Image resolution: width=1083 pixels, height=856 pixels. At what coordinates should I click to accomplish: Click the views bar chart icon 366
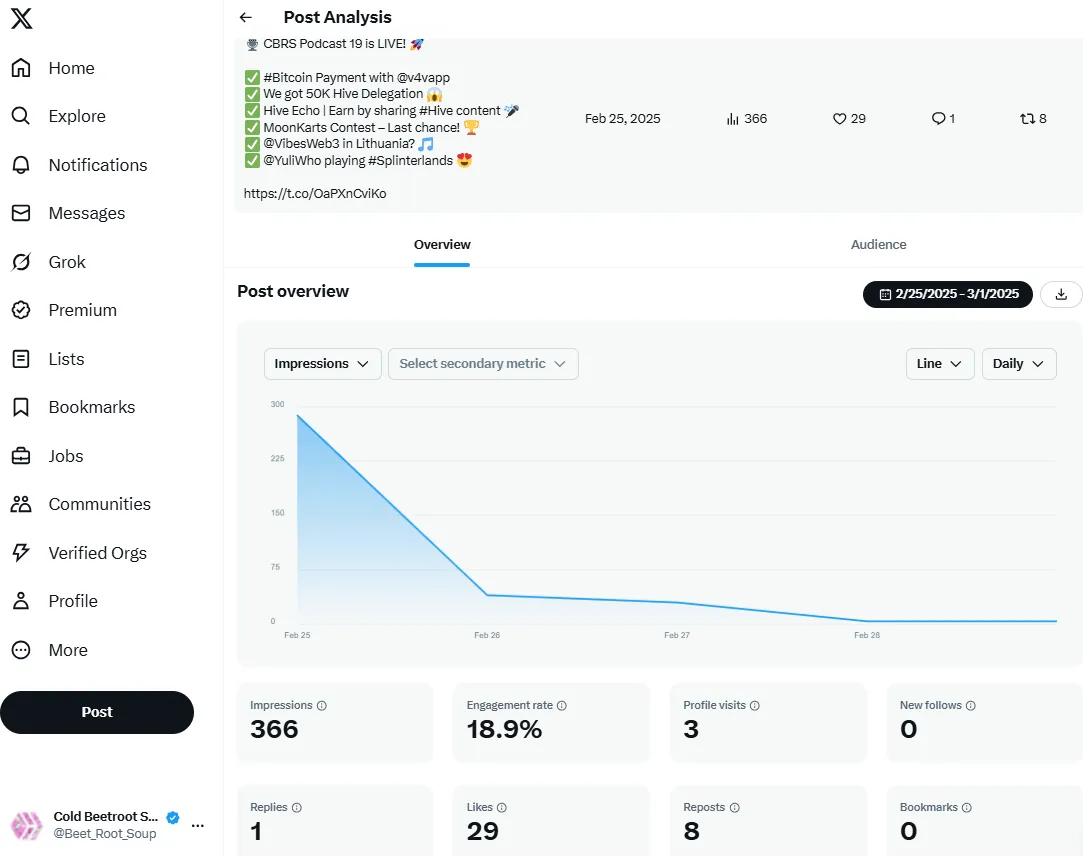pos(733,119)
